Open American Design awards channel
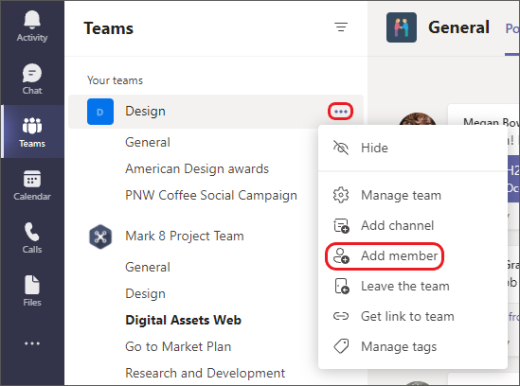 [x=197, y=169]
